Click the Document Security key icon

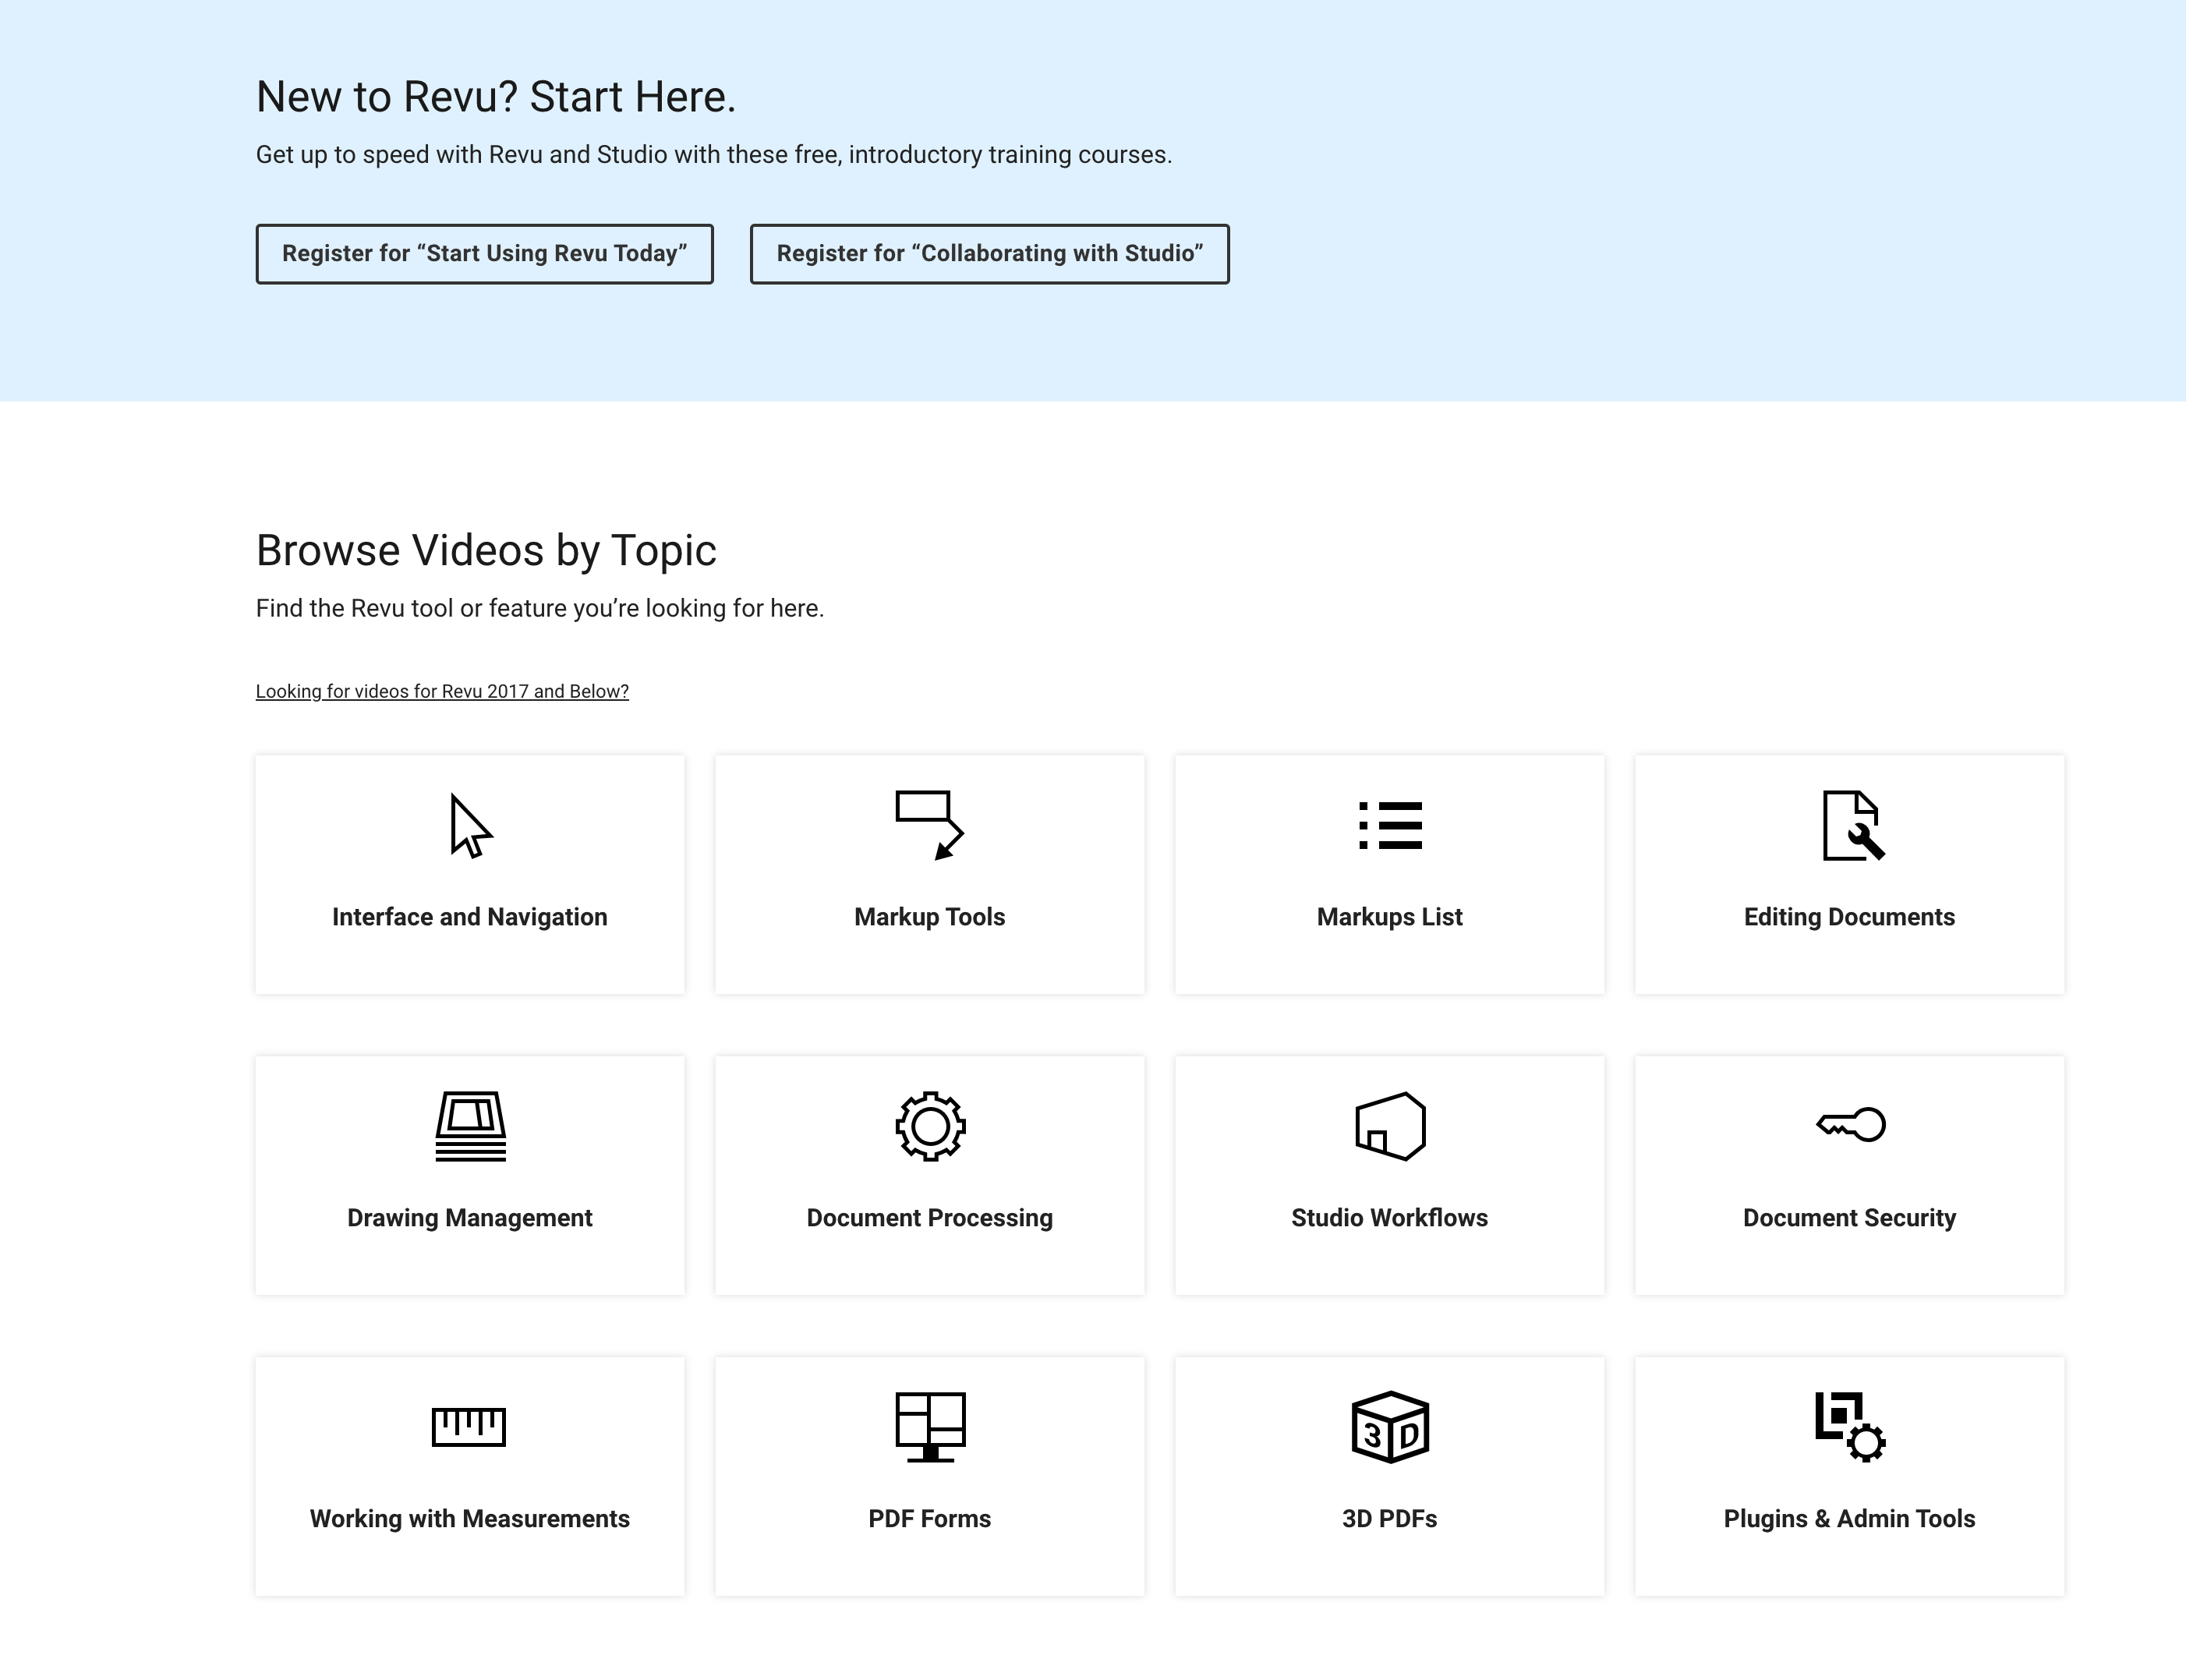pos(1850,1125)
